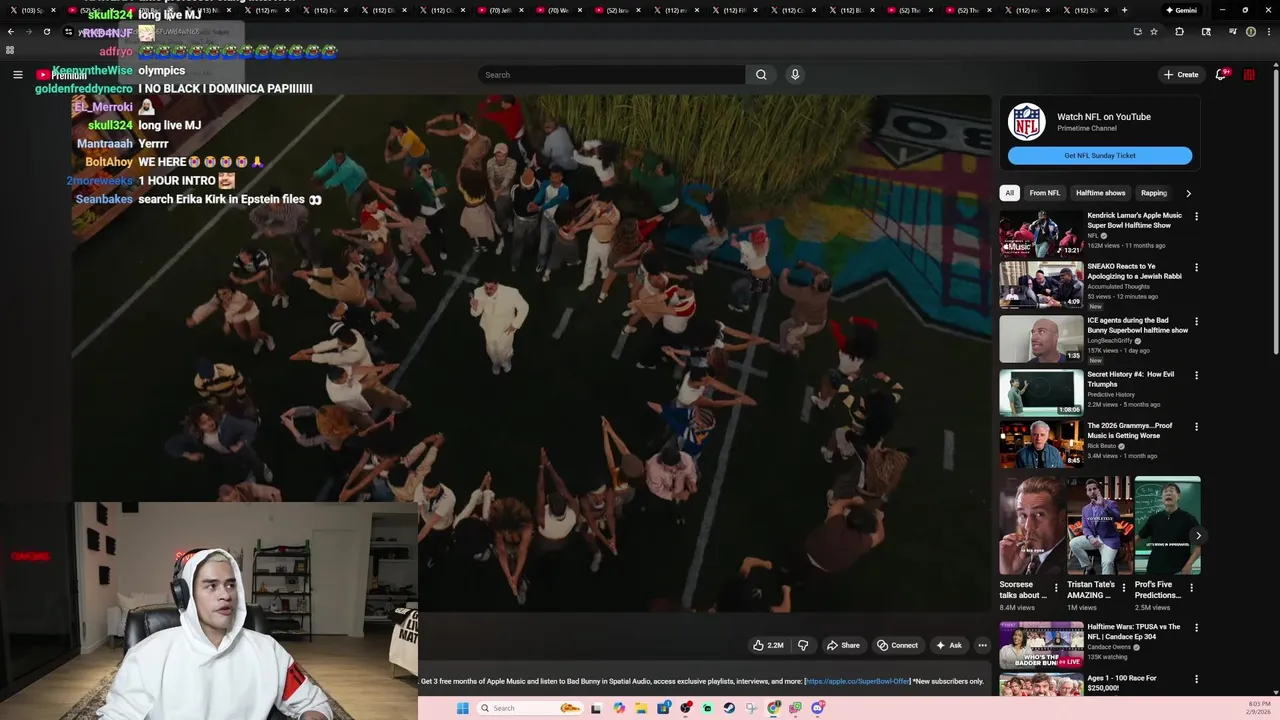Open options for Halftime Wars video

pyautogui.click(x=1196, y=628)
